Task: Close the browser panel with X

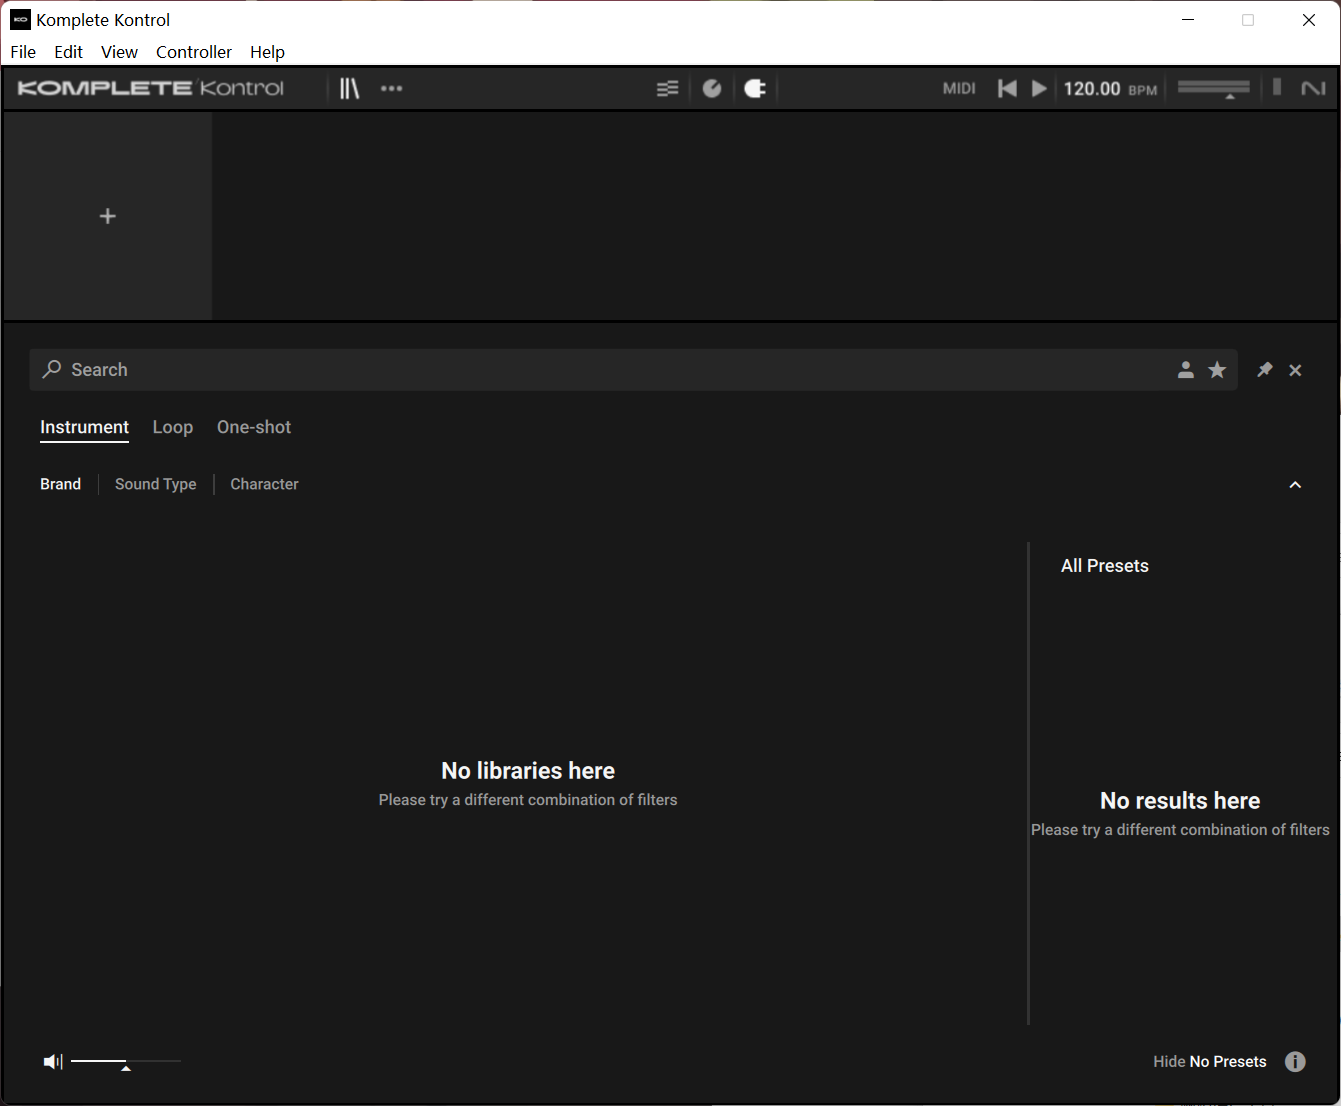Action: point(1295,370)
